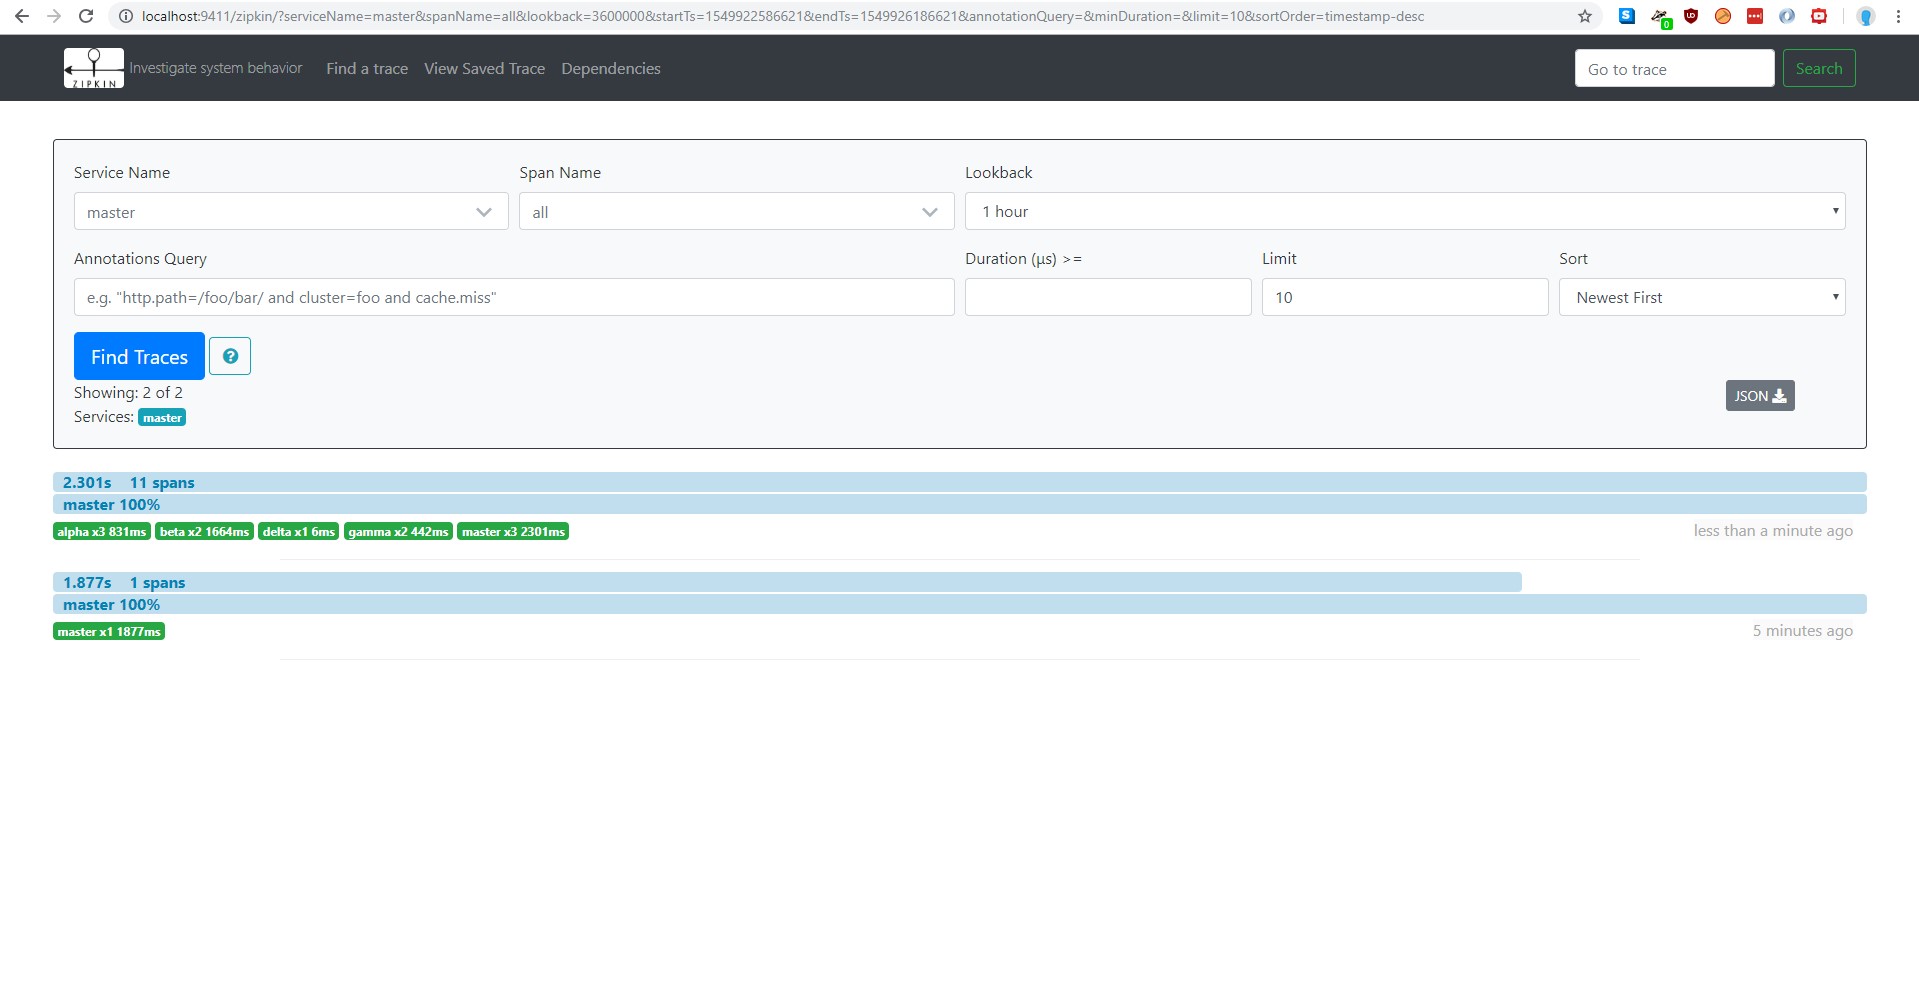Screen dimensions: 1919x999
Task: Open the LastPass extension icon
Action: point(1754,16)
